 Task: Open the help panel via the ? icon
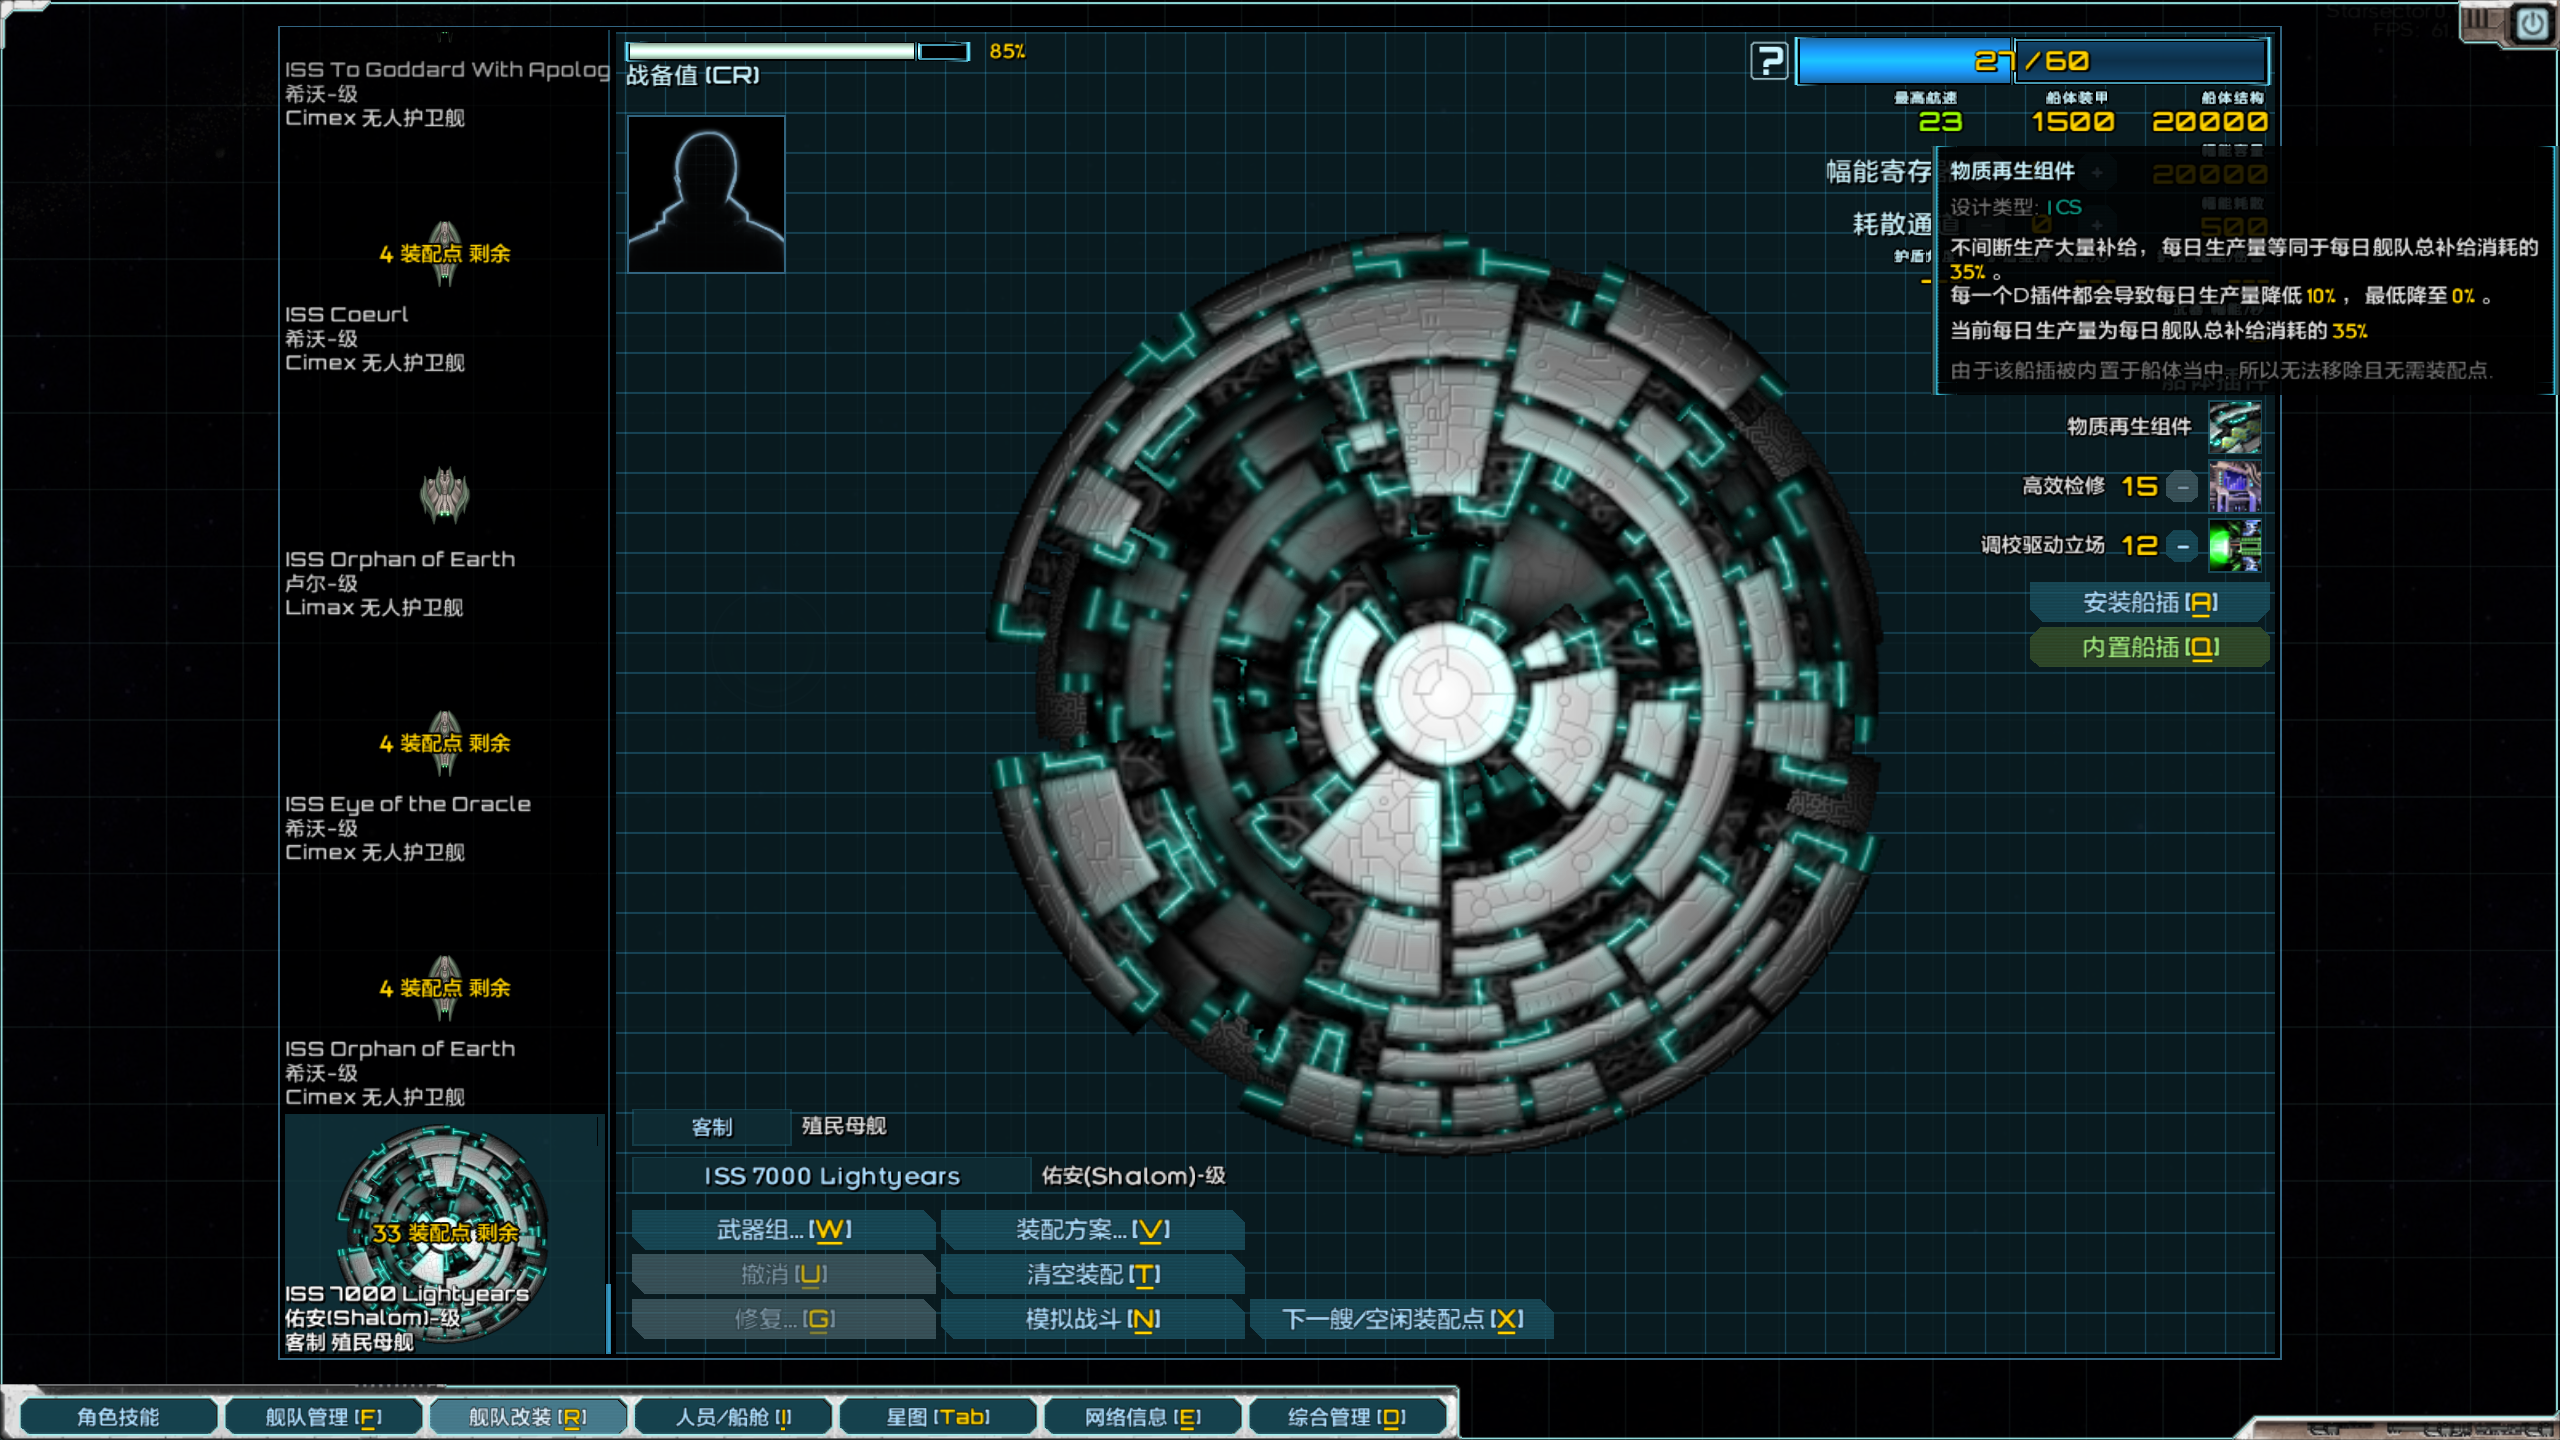pyautogui.click(x=1770, y=62)
